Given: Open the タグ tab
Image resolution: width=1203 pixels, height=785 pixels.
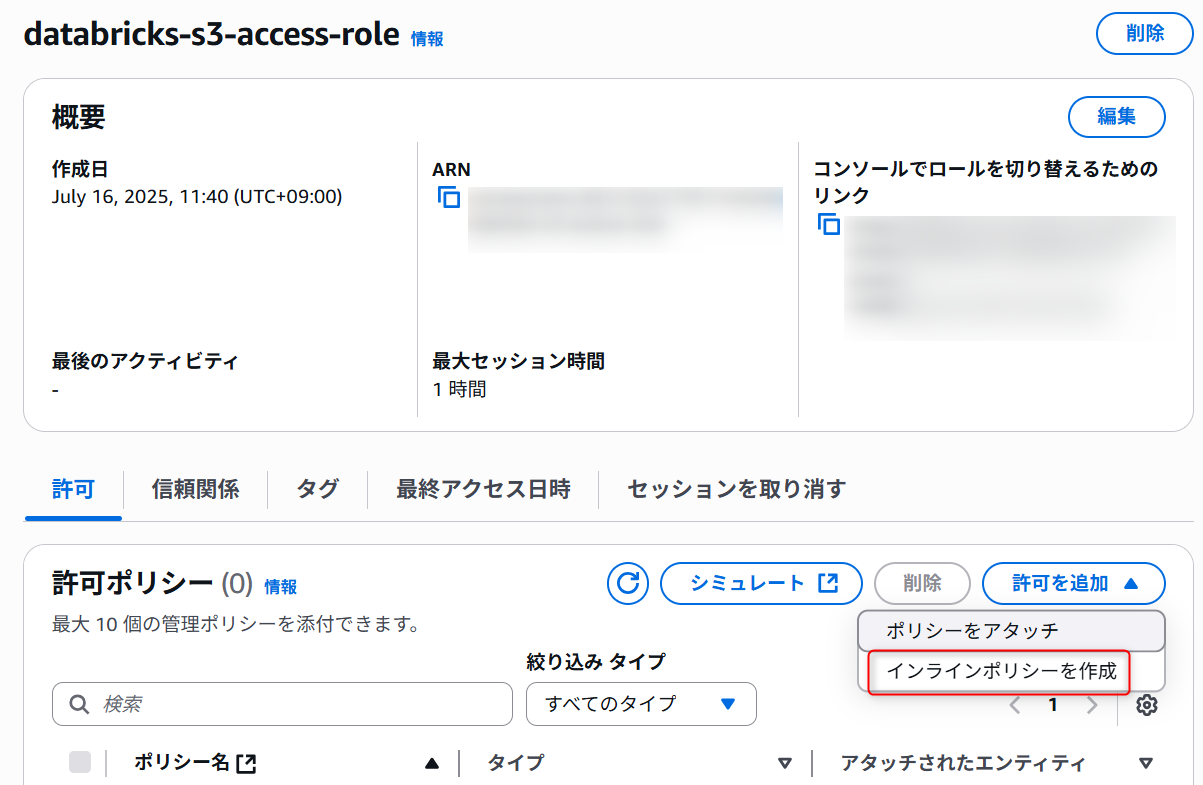Looking at the screenshot, I should 317,489.
